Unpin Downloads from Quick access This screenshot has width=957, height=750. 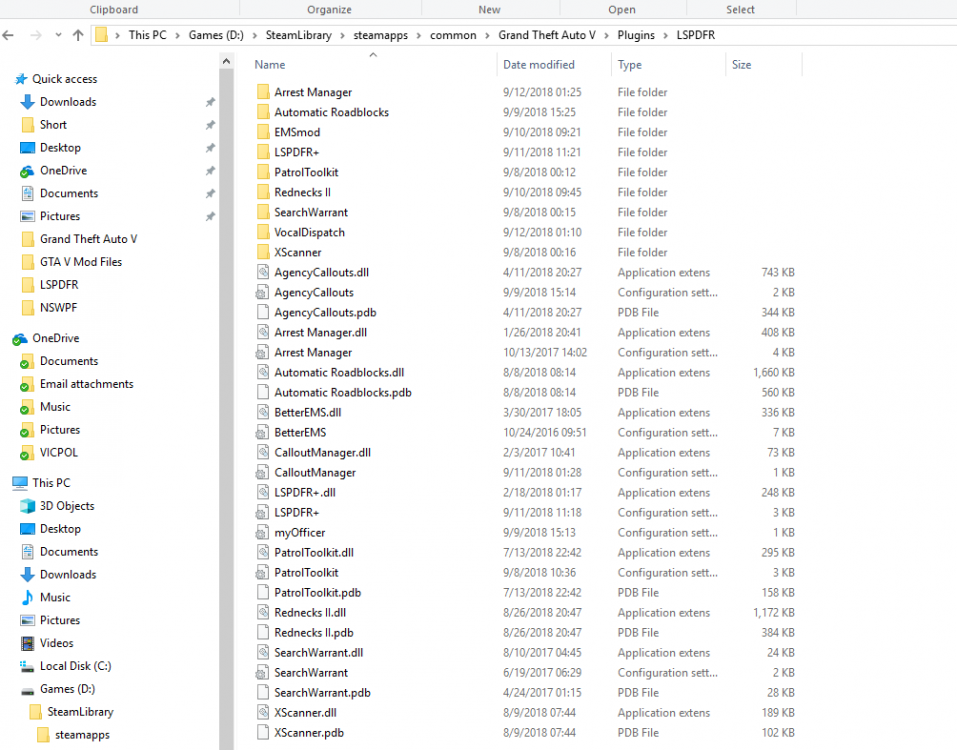[210, 102]
